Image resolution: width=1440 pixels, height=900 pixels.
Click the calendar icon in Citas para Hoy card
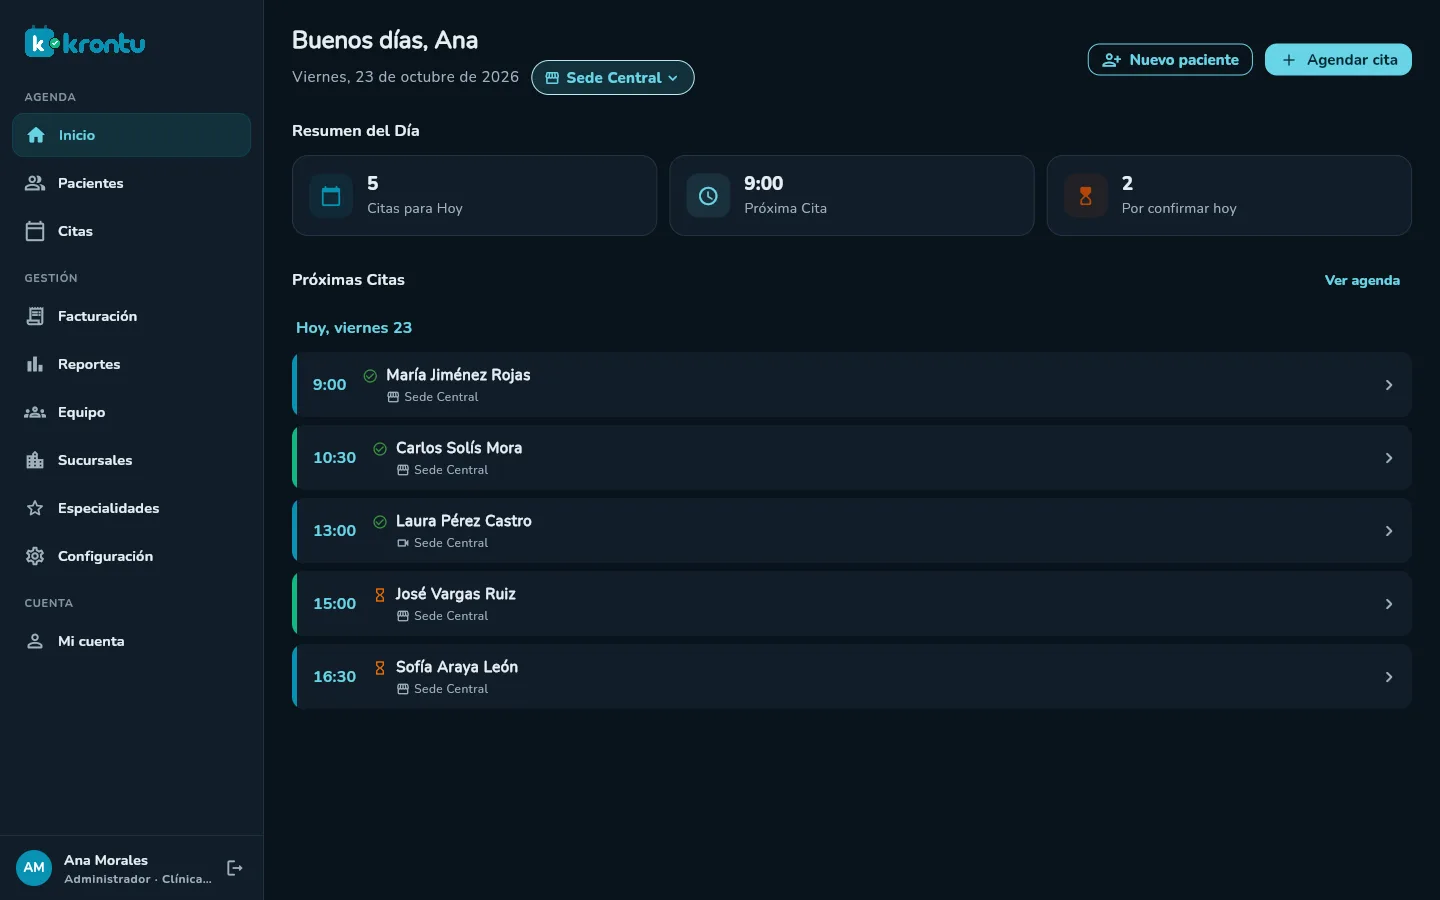331,196
